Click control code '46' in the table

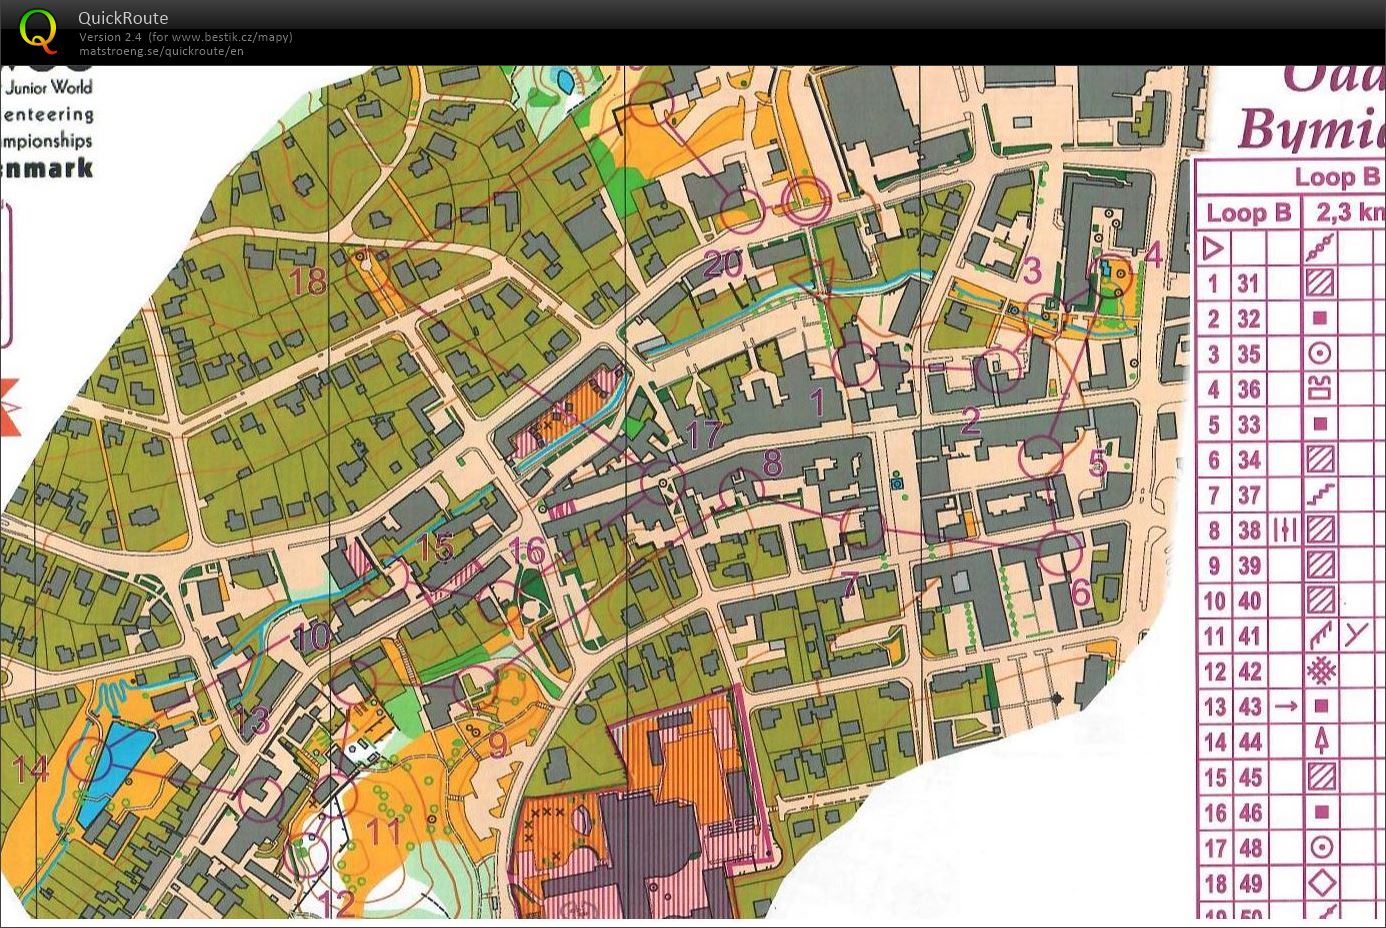[x=1250, y=812]
